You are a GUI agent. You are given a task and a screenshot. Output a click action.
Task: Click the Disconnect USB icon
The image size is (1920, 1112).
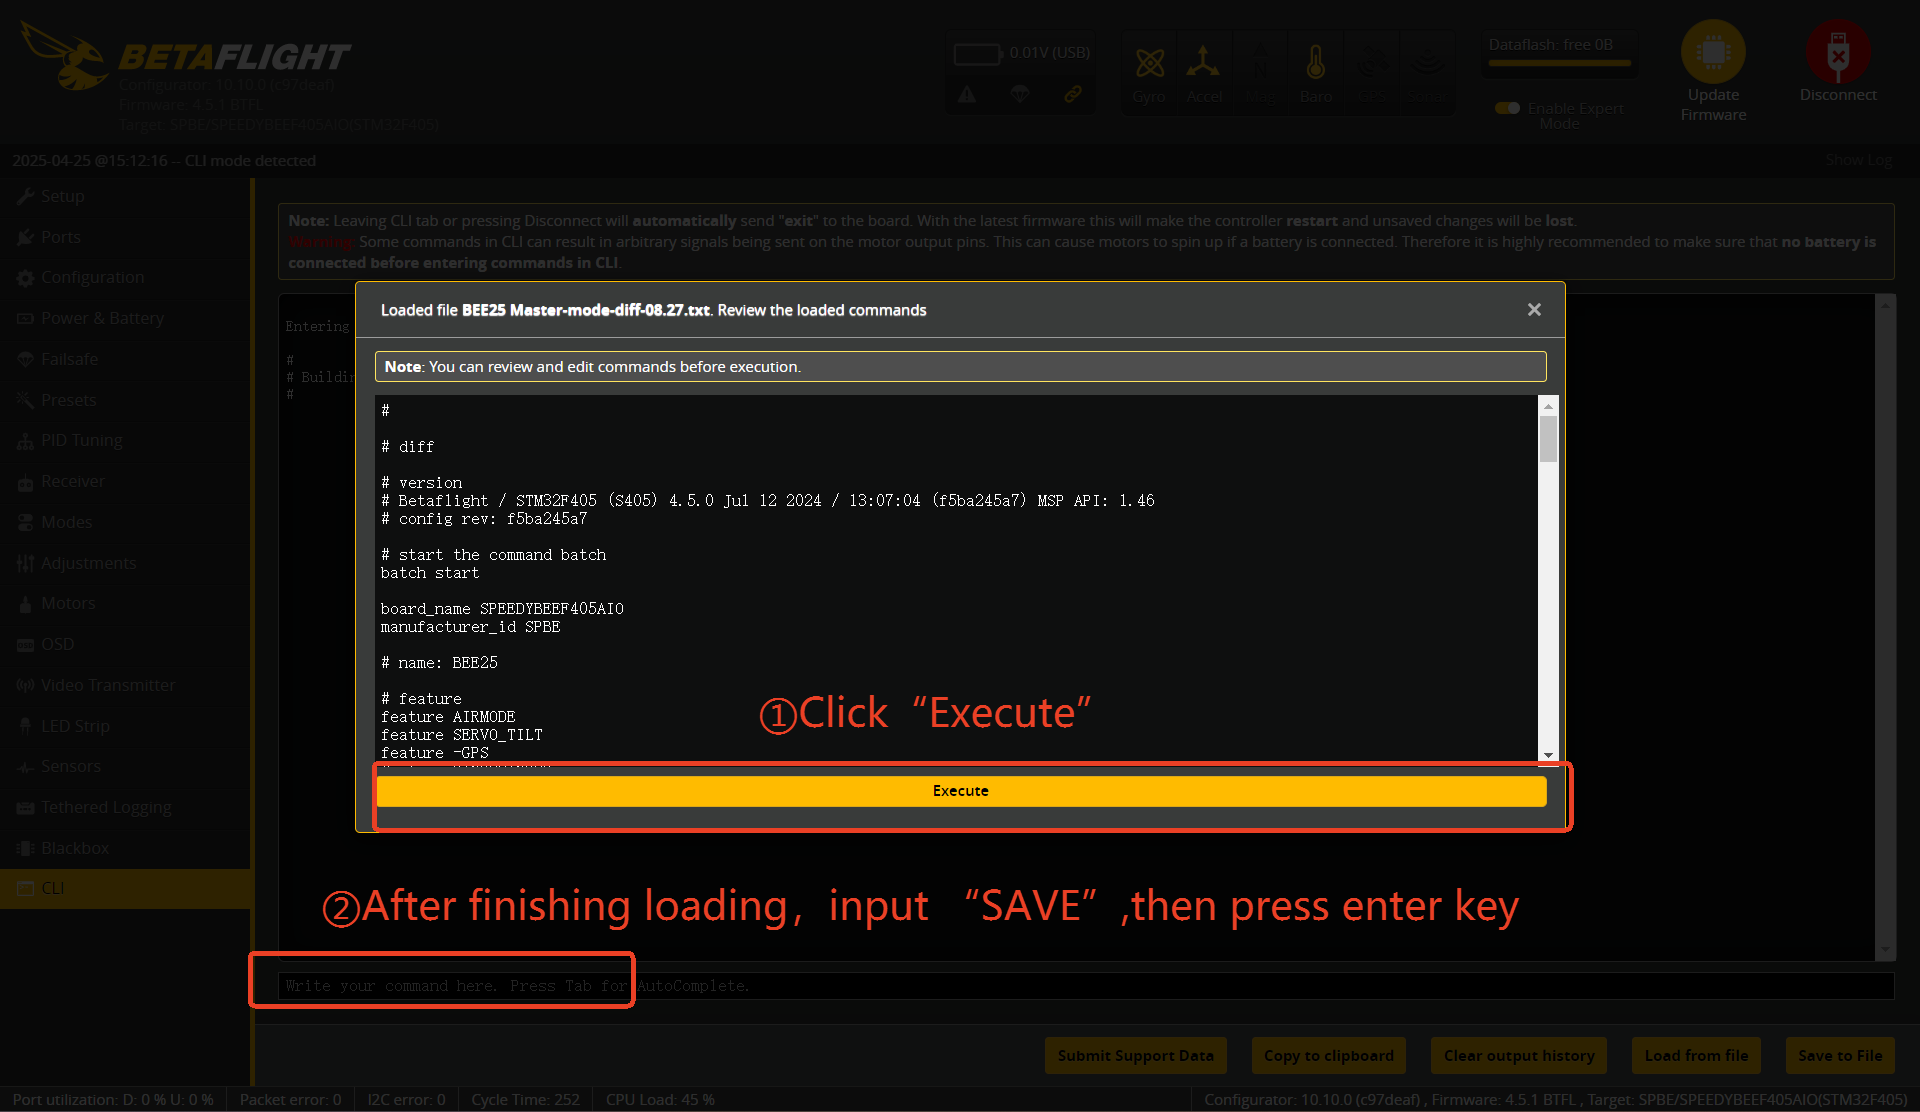click(x=1838, y=52)
